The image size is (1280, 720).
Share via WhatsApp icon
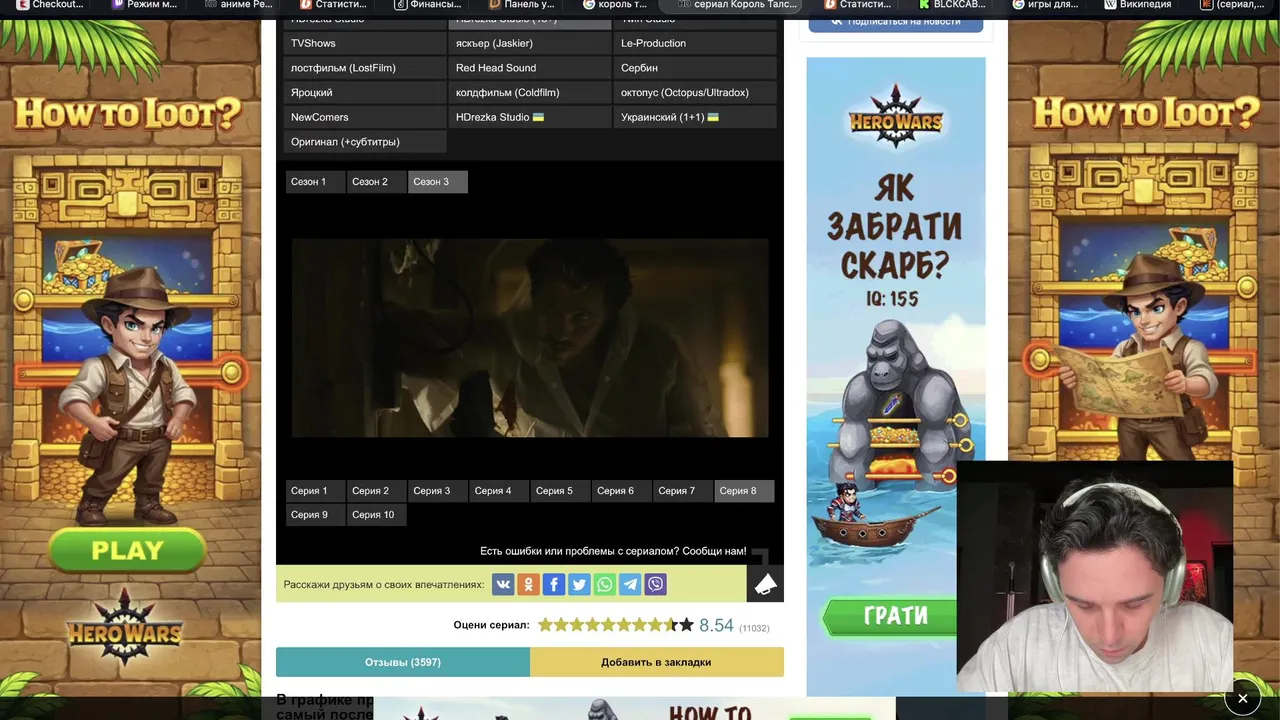605,584
